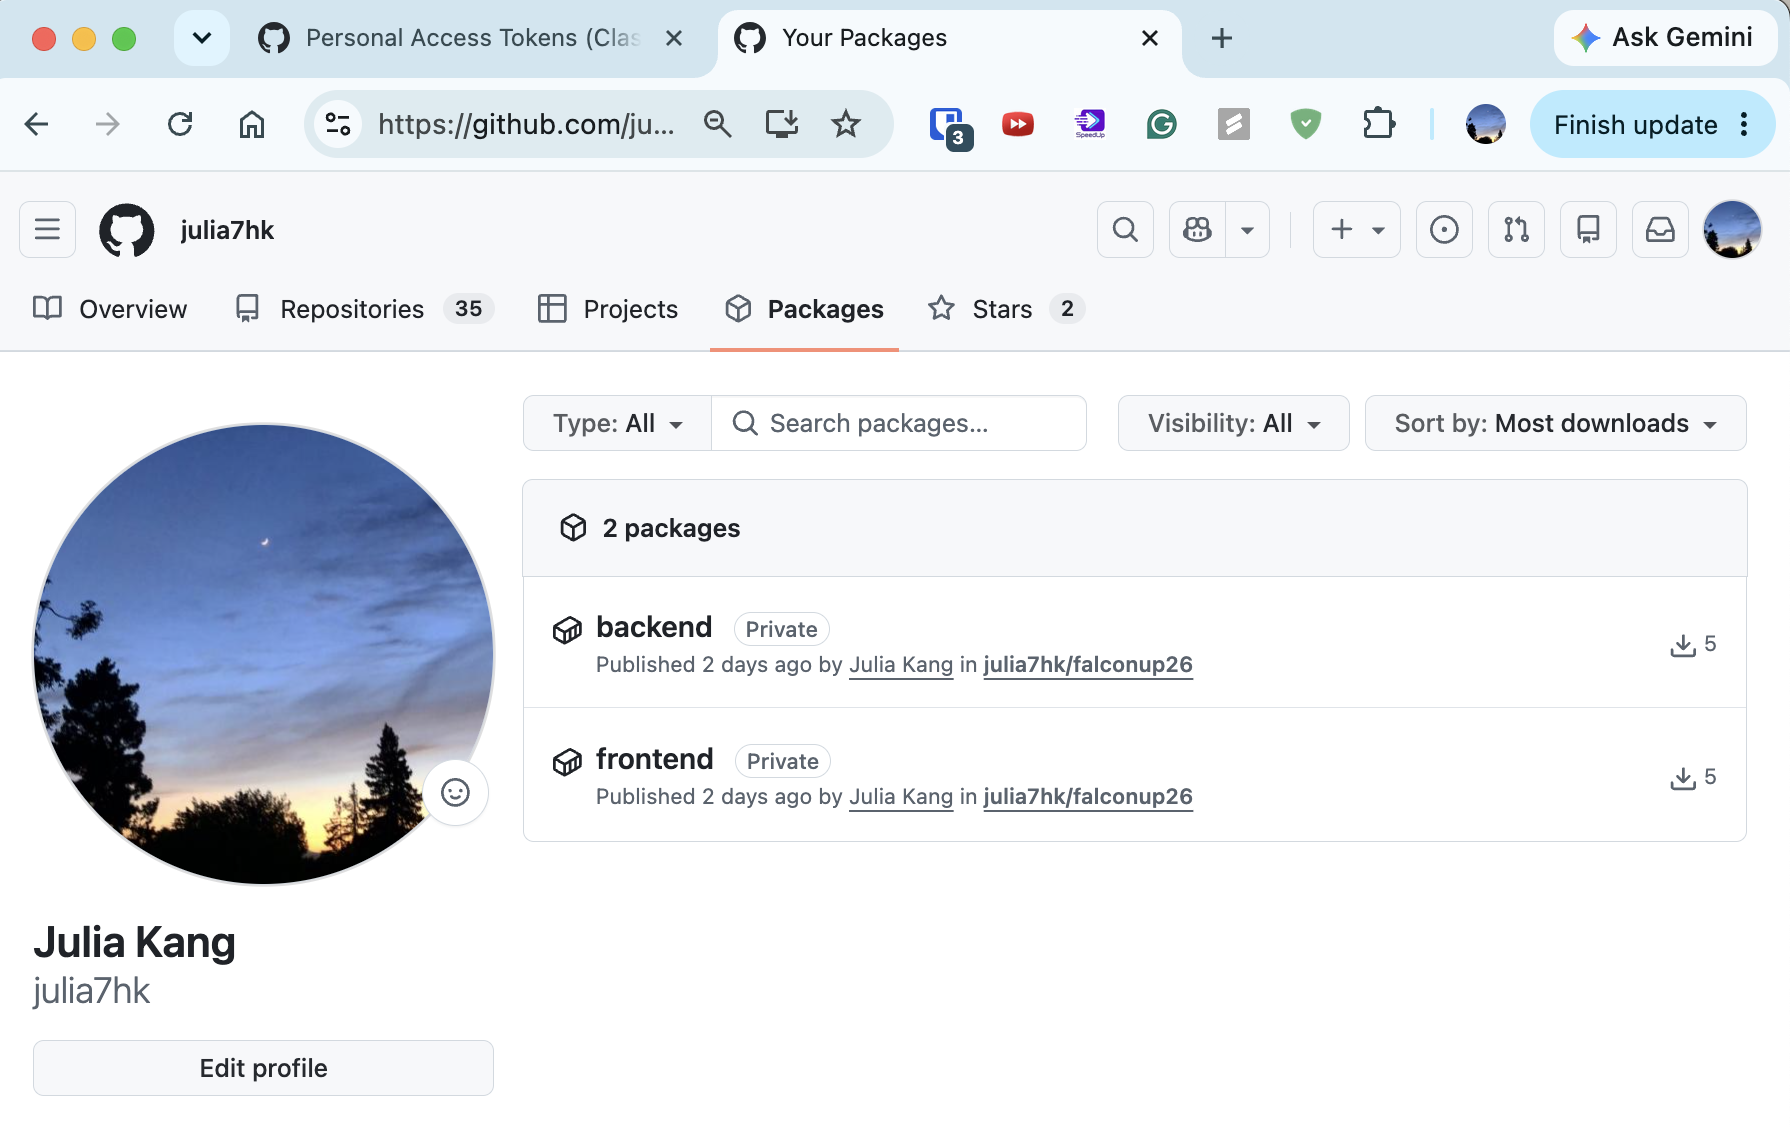This screenshot has width=1790, height=1128.
Task: Click the julia7hk username in header
Action: point(227,230)
